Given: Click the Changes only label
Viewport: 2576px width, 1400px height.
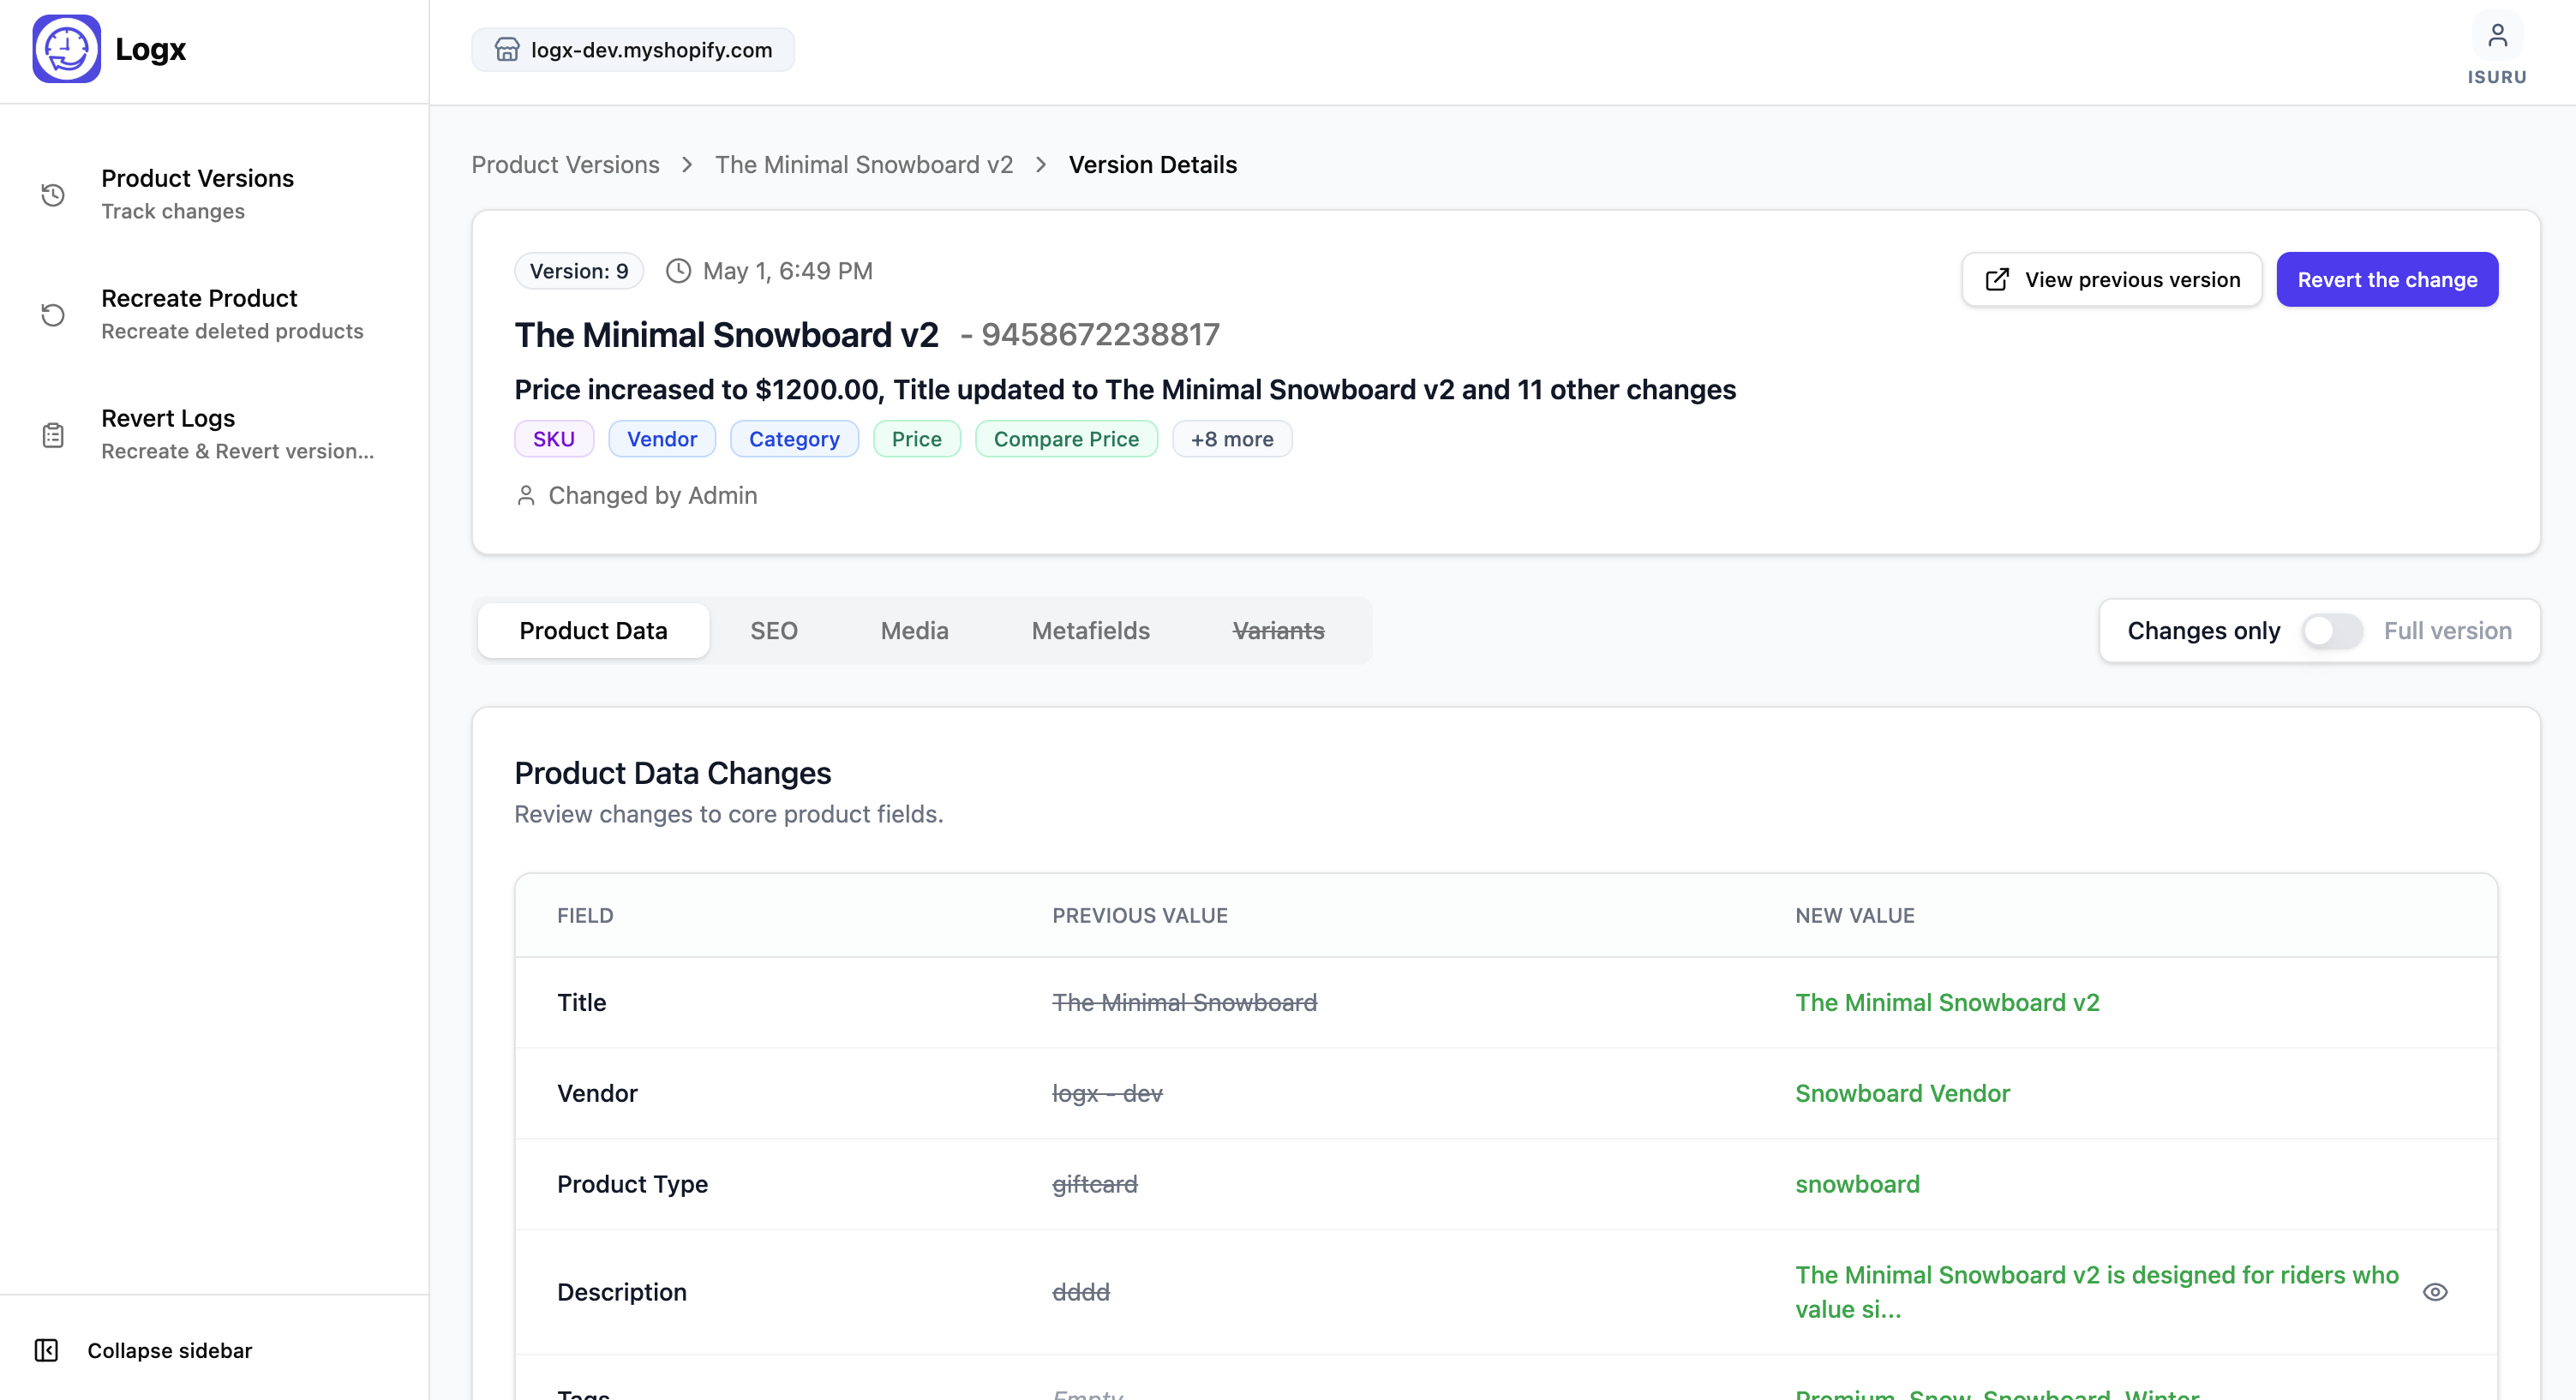Looking at the screenshot, I should (2203, 631).
